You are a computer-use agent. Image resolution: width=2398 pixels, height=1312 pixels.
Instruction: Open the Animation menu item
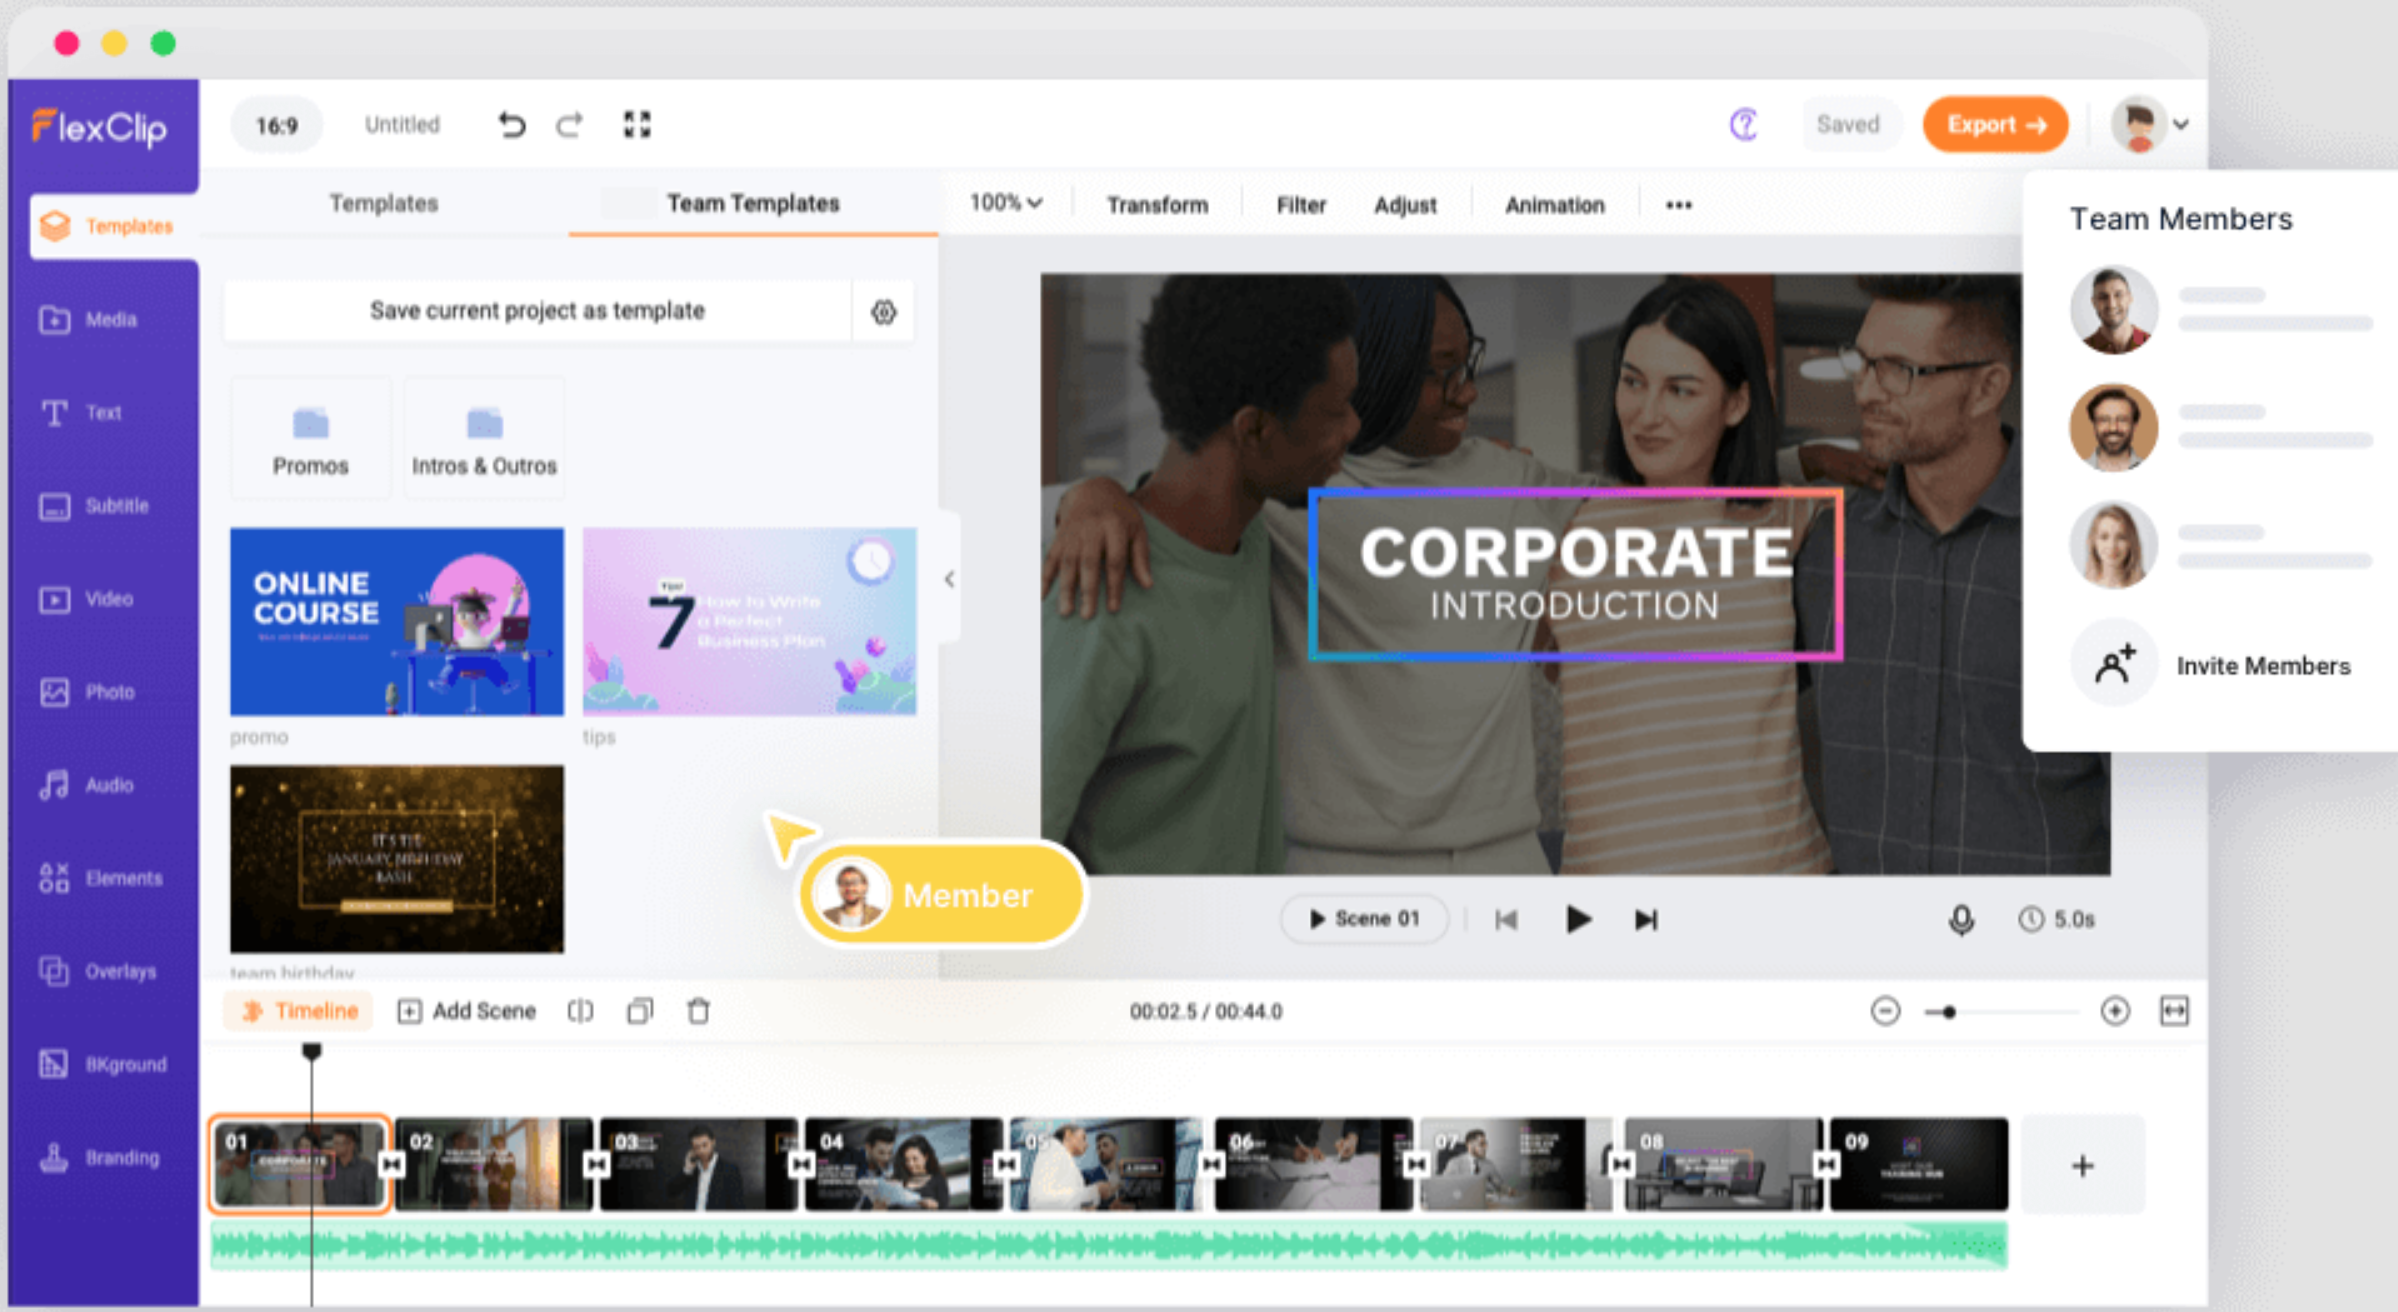(1554, 205)
